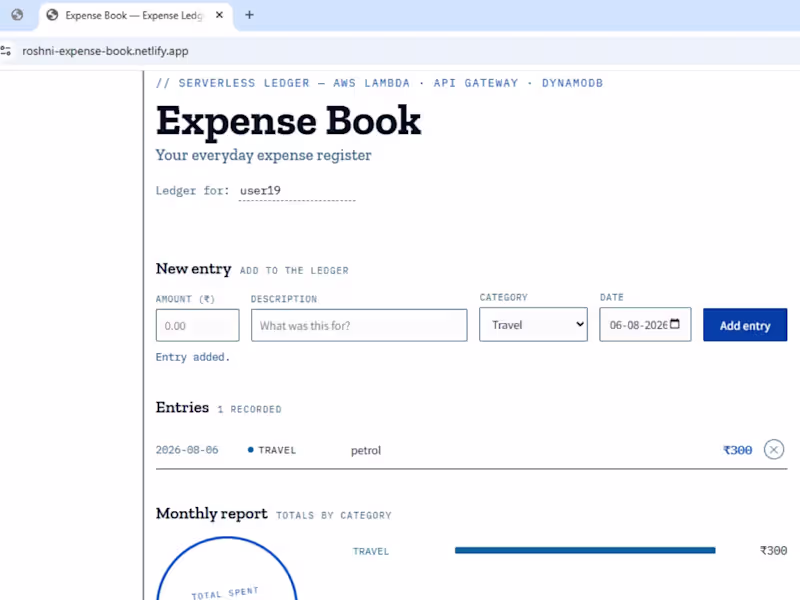Delete the petrol entry with X icon
The image size is (800, 600).
[773, 449]
